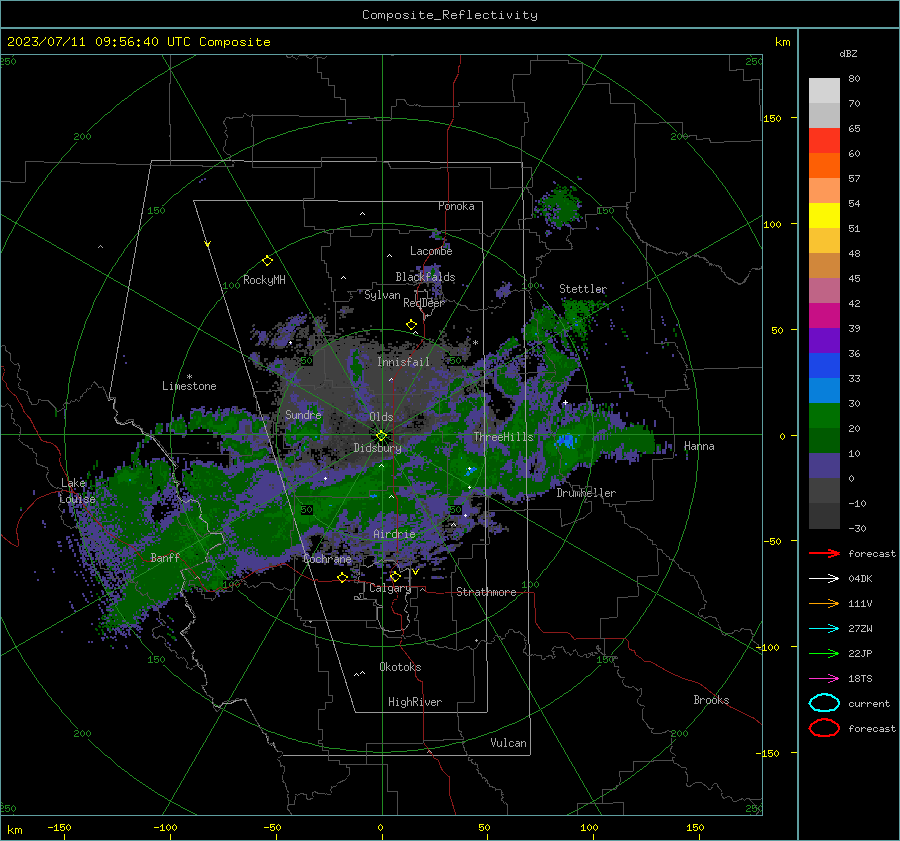Pick the bright green swatch on dBZ scale

pyautogui.click(x=824, y=416)
